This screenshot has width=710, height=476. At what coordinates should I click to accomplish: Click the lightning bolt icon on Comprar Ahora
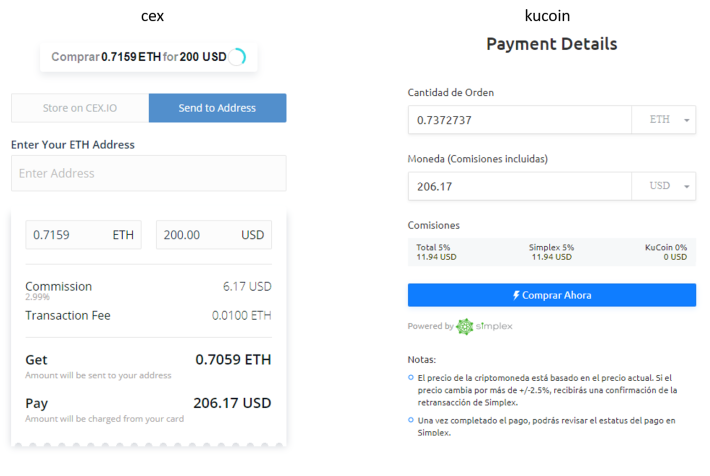tap(516, 295)
